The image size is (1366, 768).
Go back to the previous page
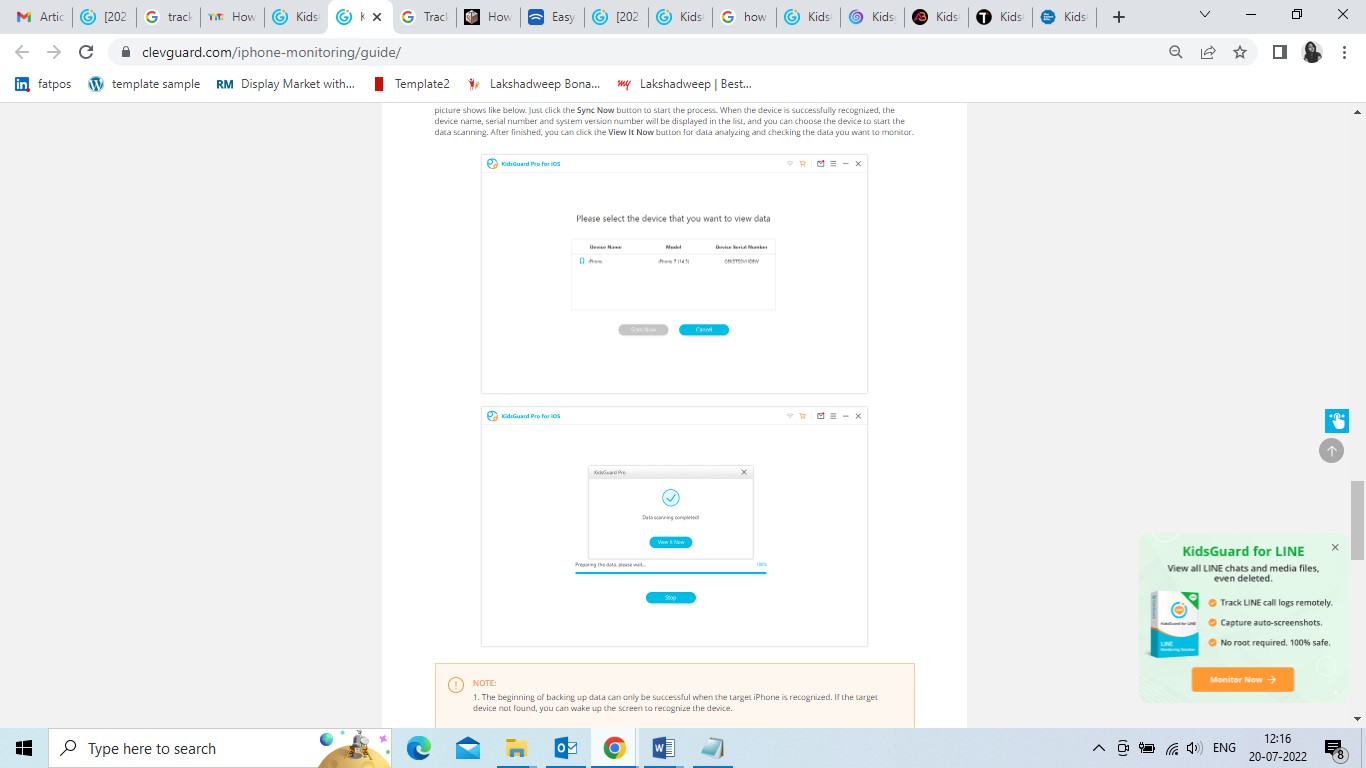point(22,52)
